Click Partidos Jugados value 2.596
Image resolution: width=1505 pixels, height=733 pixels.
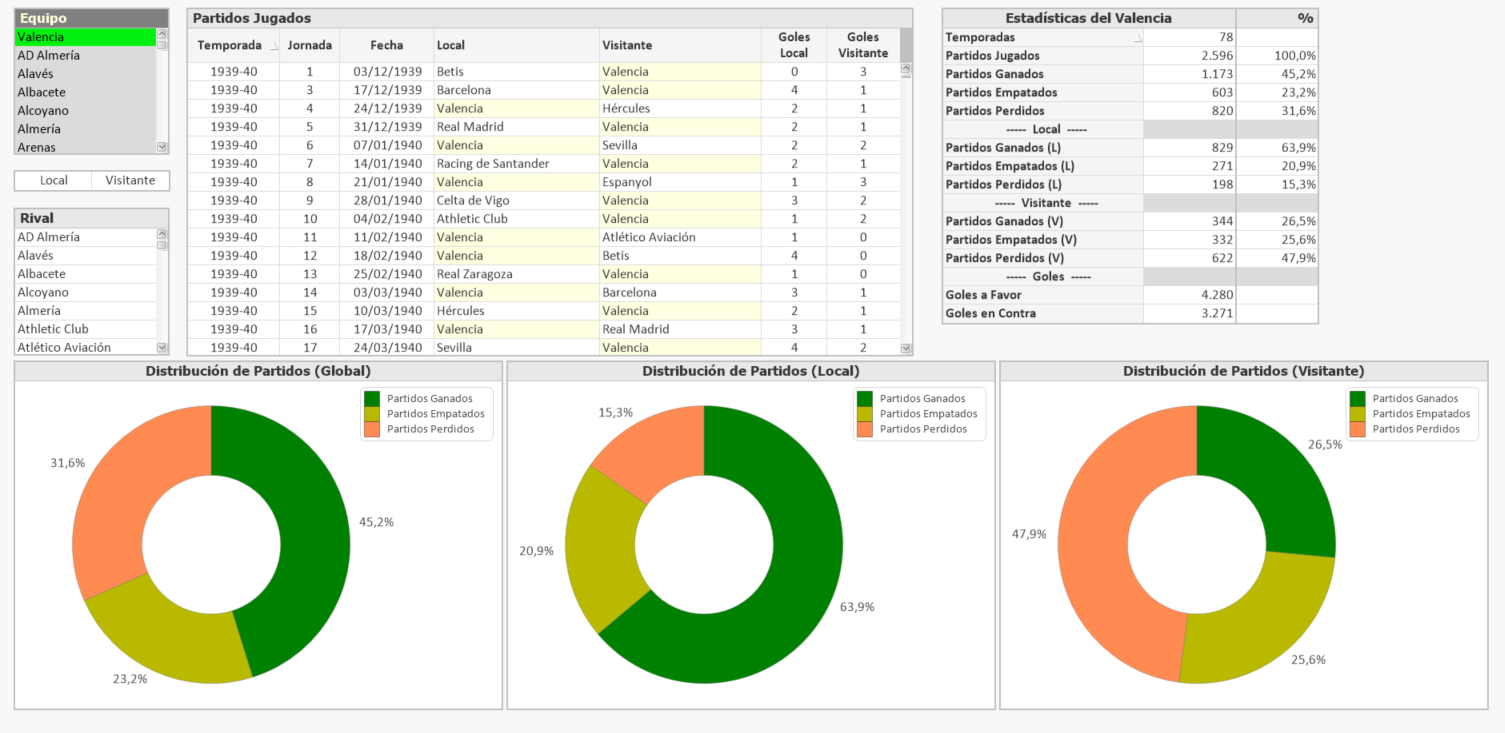pos(1189,56)
